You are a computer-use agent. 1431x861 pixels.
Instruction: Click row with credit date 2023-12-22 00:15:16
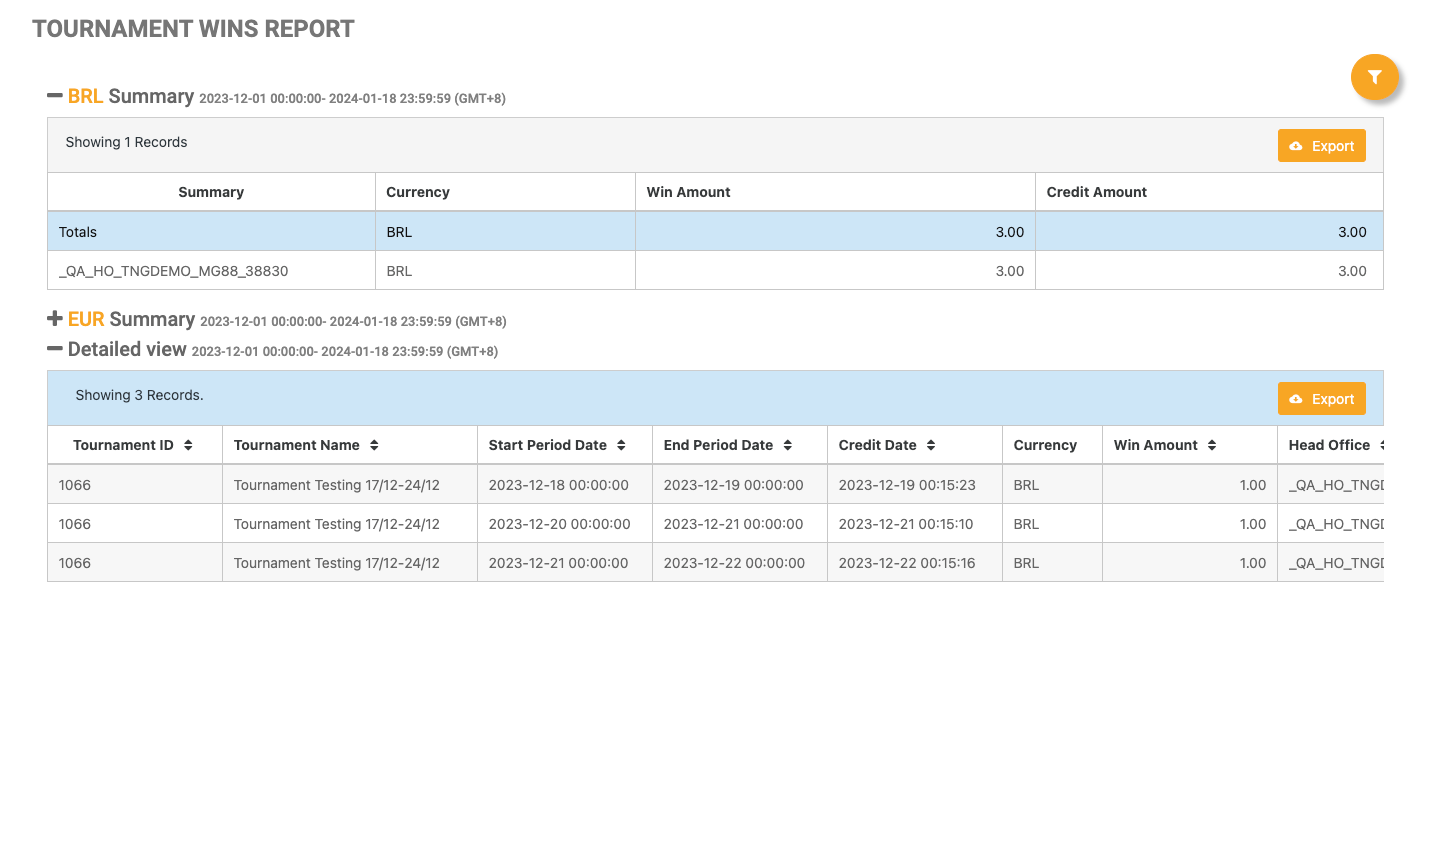pos(906,563)
